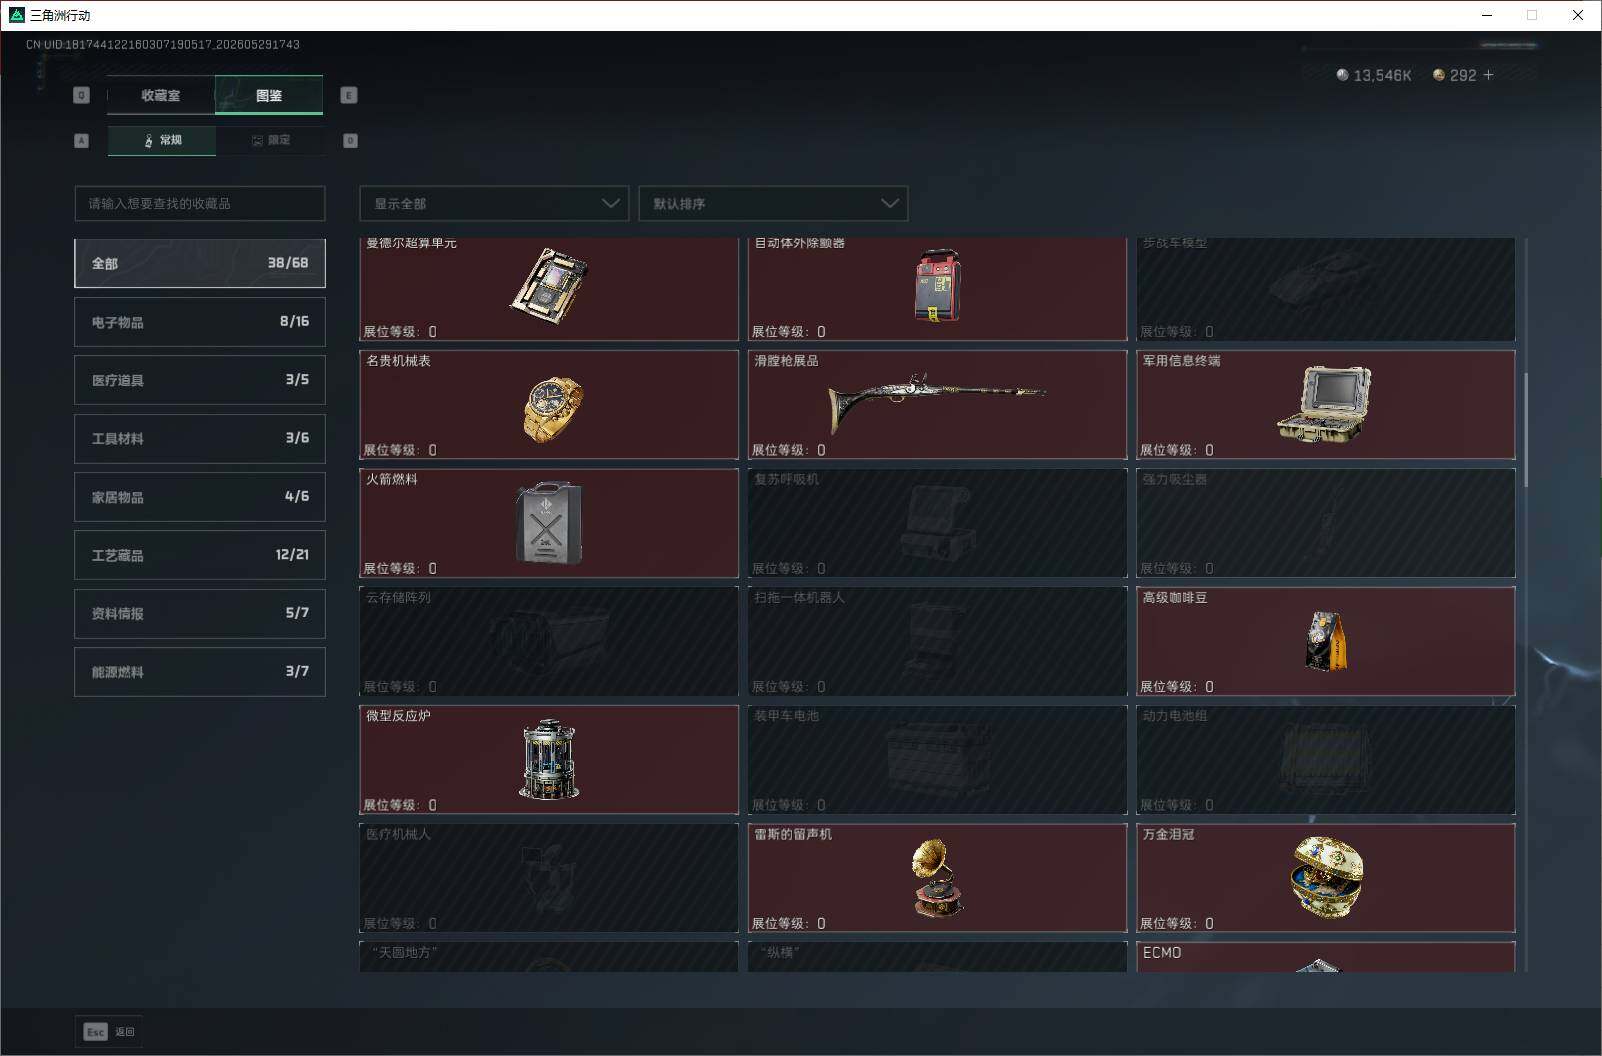Click the 雷斯的留声机 gramophone icon

click(937, 877)
